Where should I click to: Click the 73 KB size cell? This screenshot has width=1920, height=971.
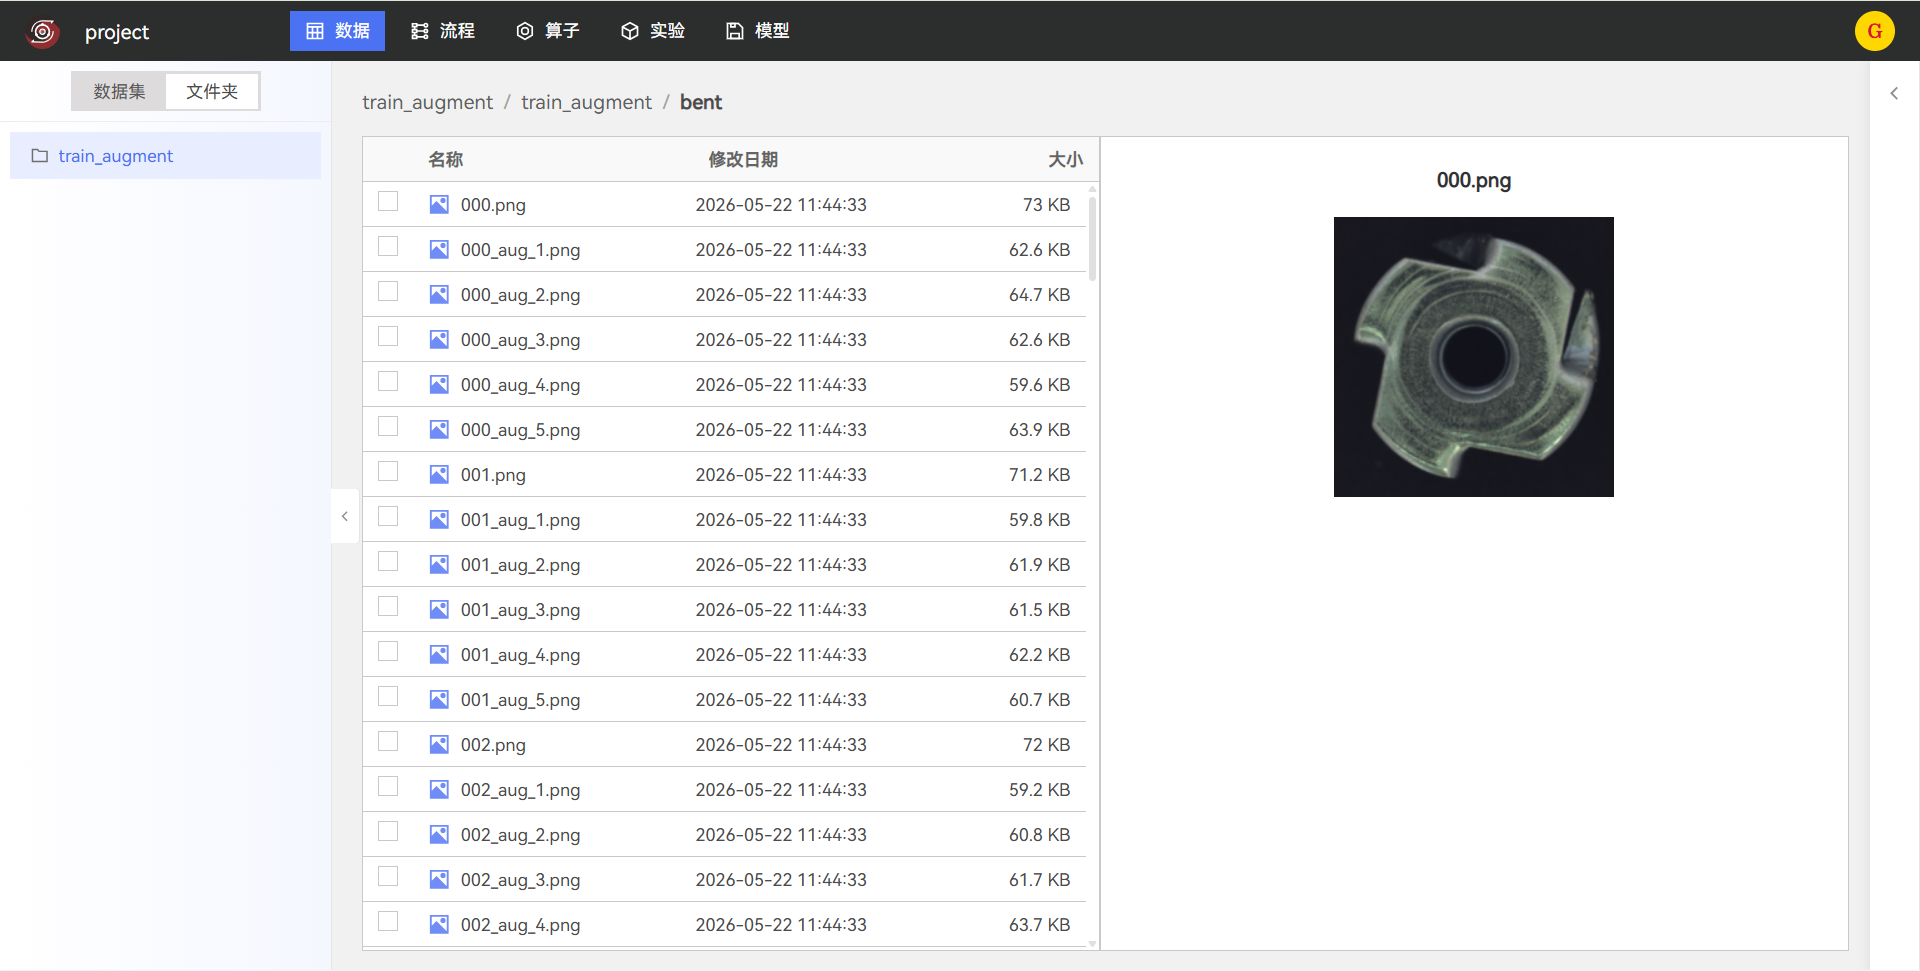point(1046,204)
